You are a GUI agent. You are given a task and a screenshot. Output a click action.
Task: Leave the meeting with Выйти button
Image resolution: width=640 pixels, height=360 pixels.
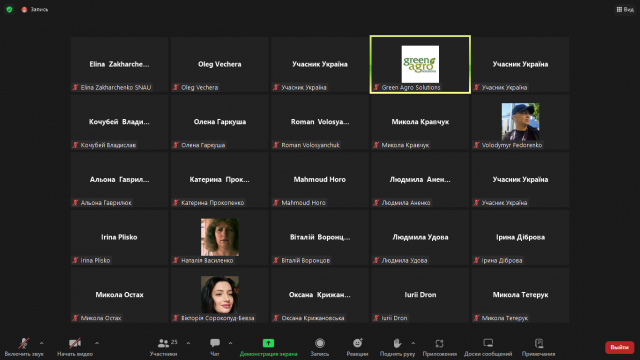point(619,347)
